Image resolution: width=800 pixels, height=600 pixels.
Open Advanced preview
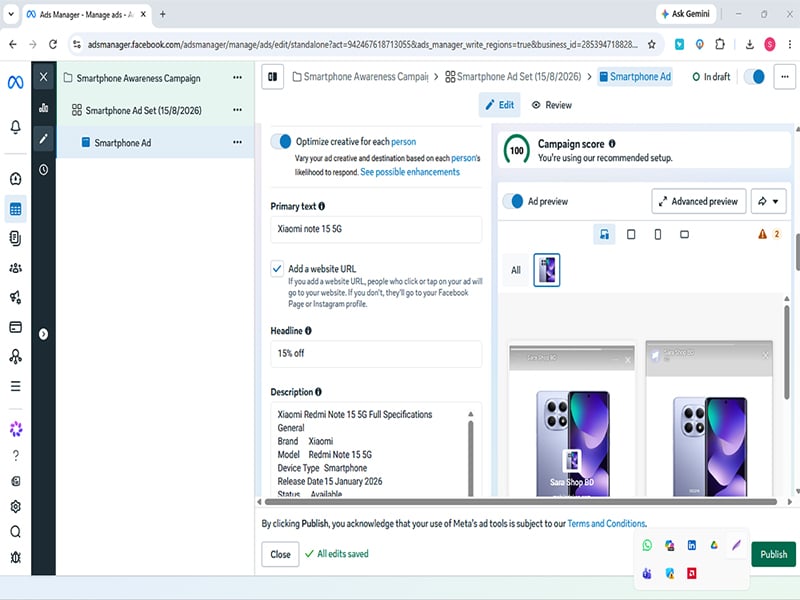[698, 201]
